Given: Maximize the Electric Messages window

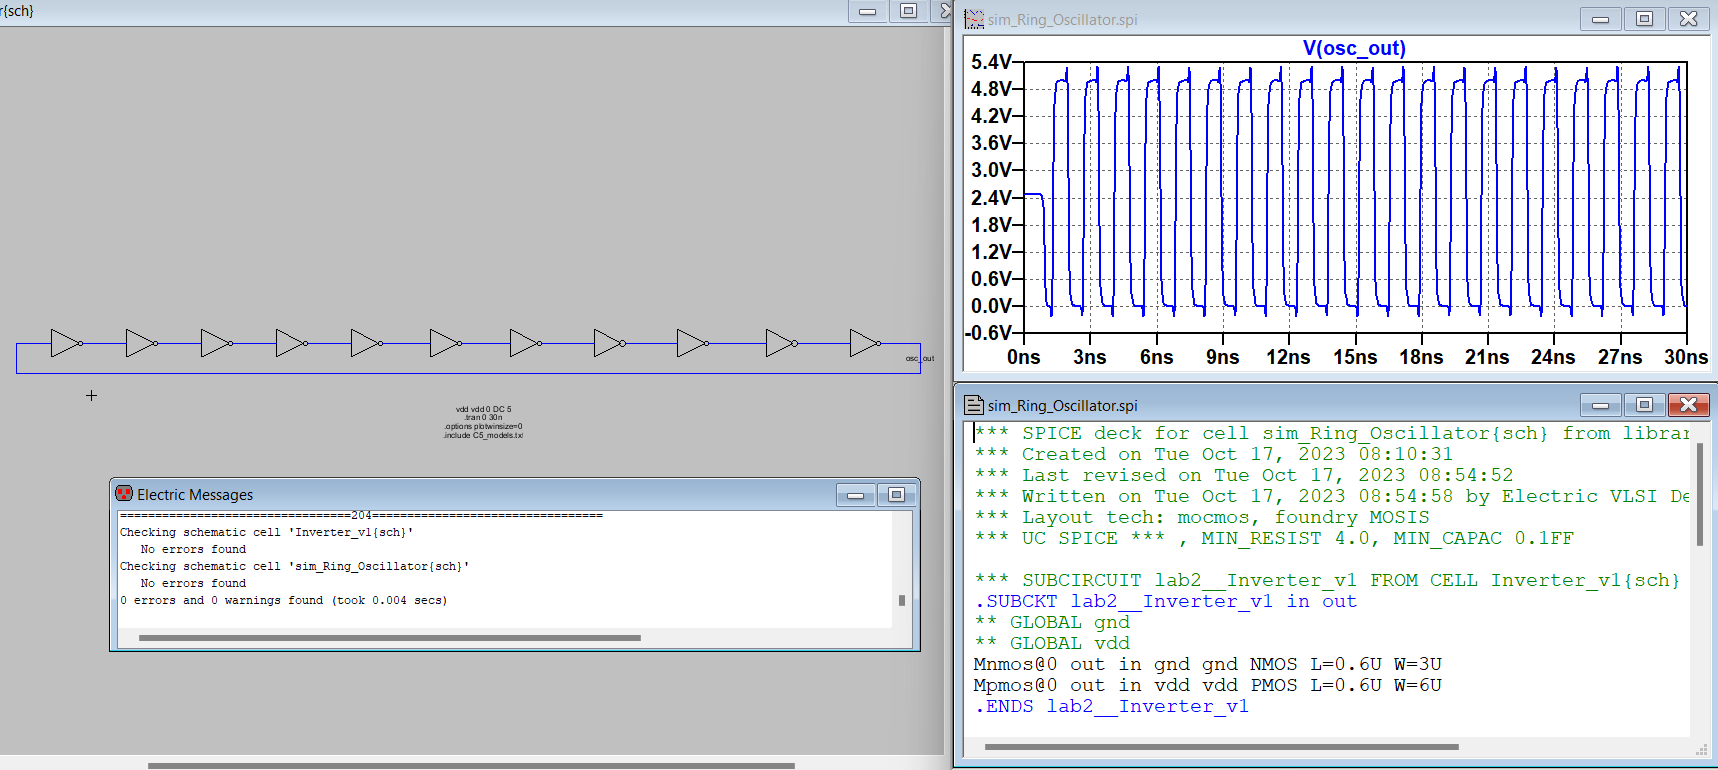Looking at the screenshot, I should (897, 495).
